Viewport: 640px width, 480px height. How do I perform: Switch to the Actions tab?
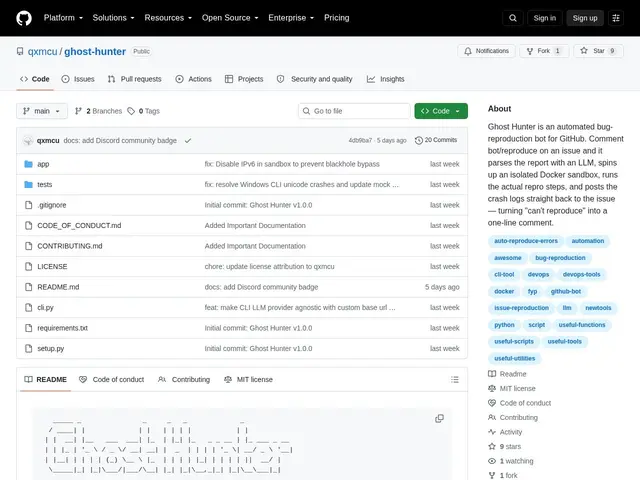[x=193, y=79]
